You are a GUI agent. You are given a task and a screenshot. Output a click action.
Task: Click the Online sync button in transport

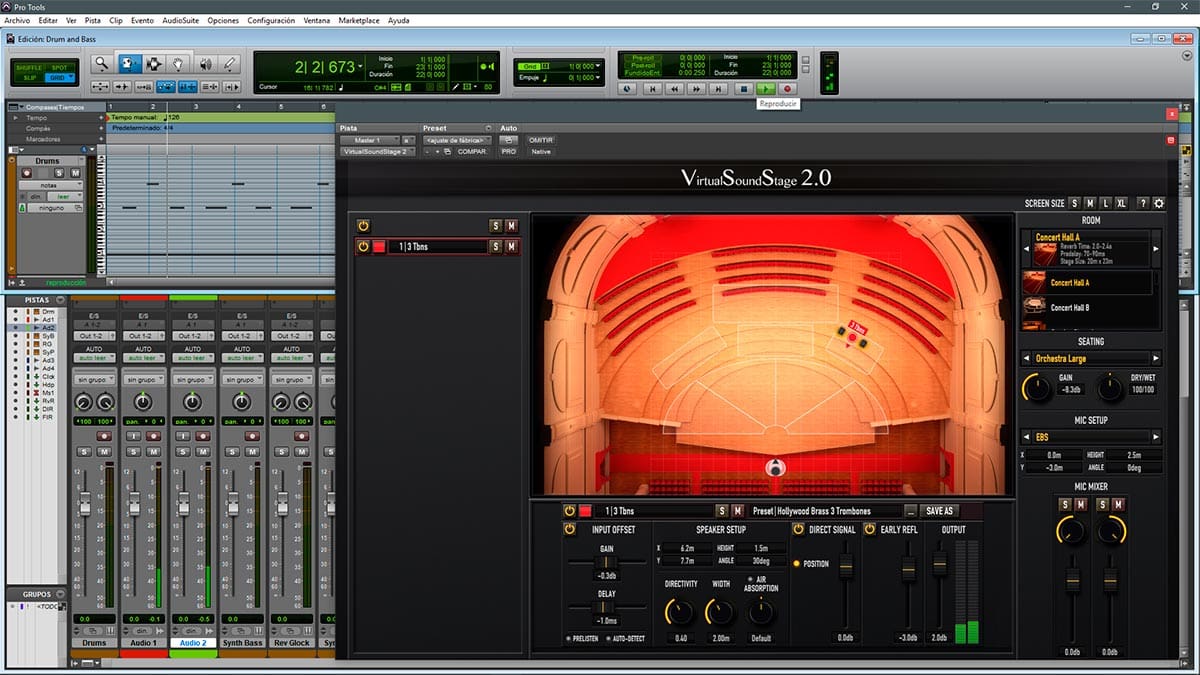click(628, 89)
